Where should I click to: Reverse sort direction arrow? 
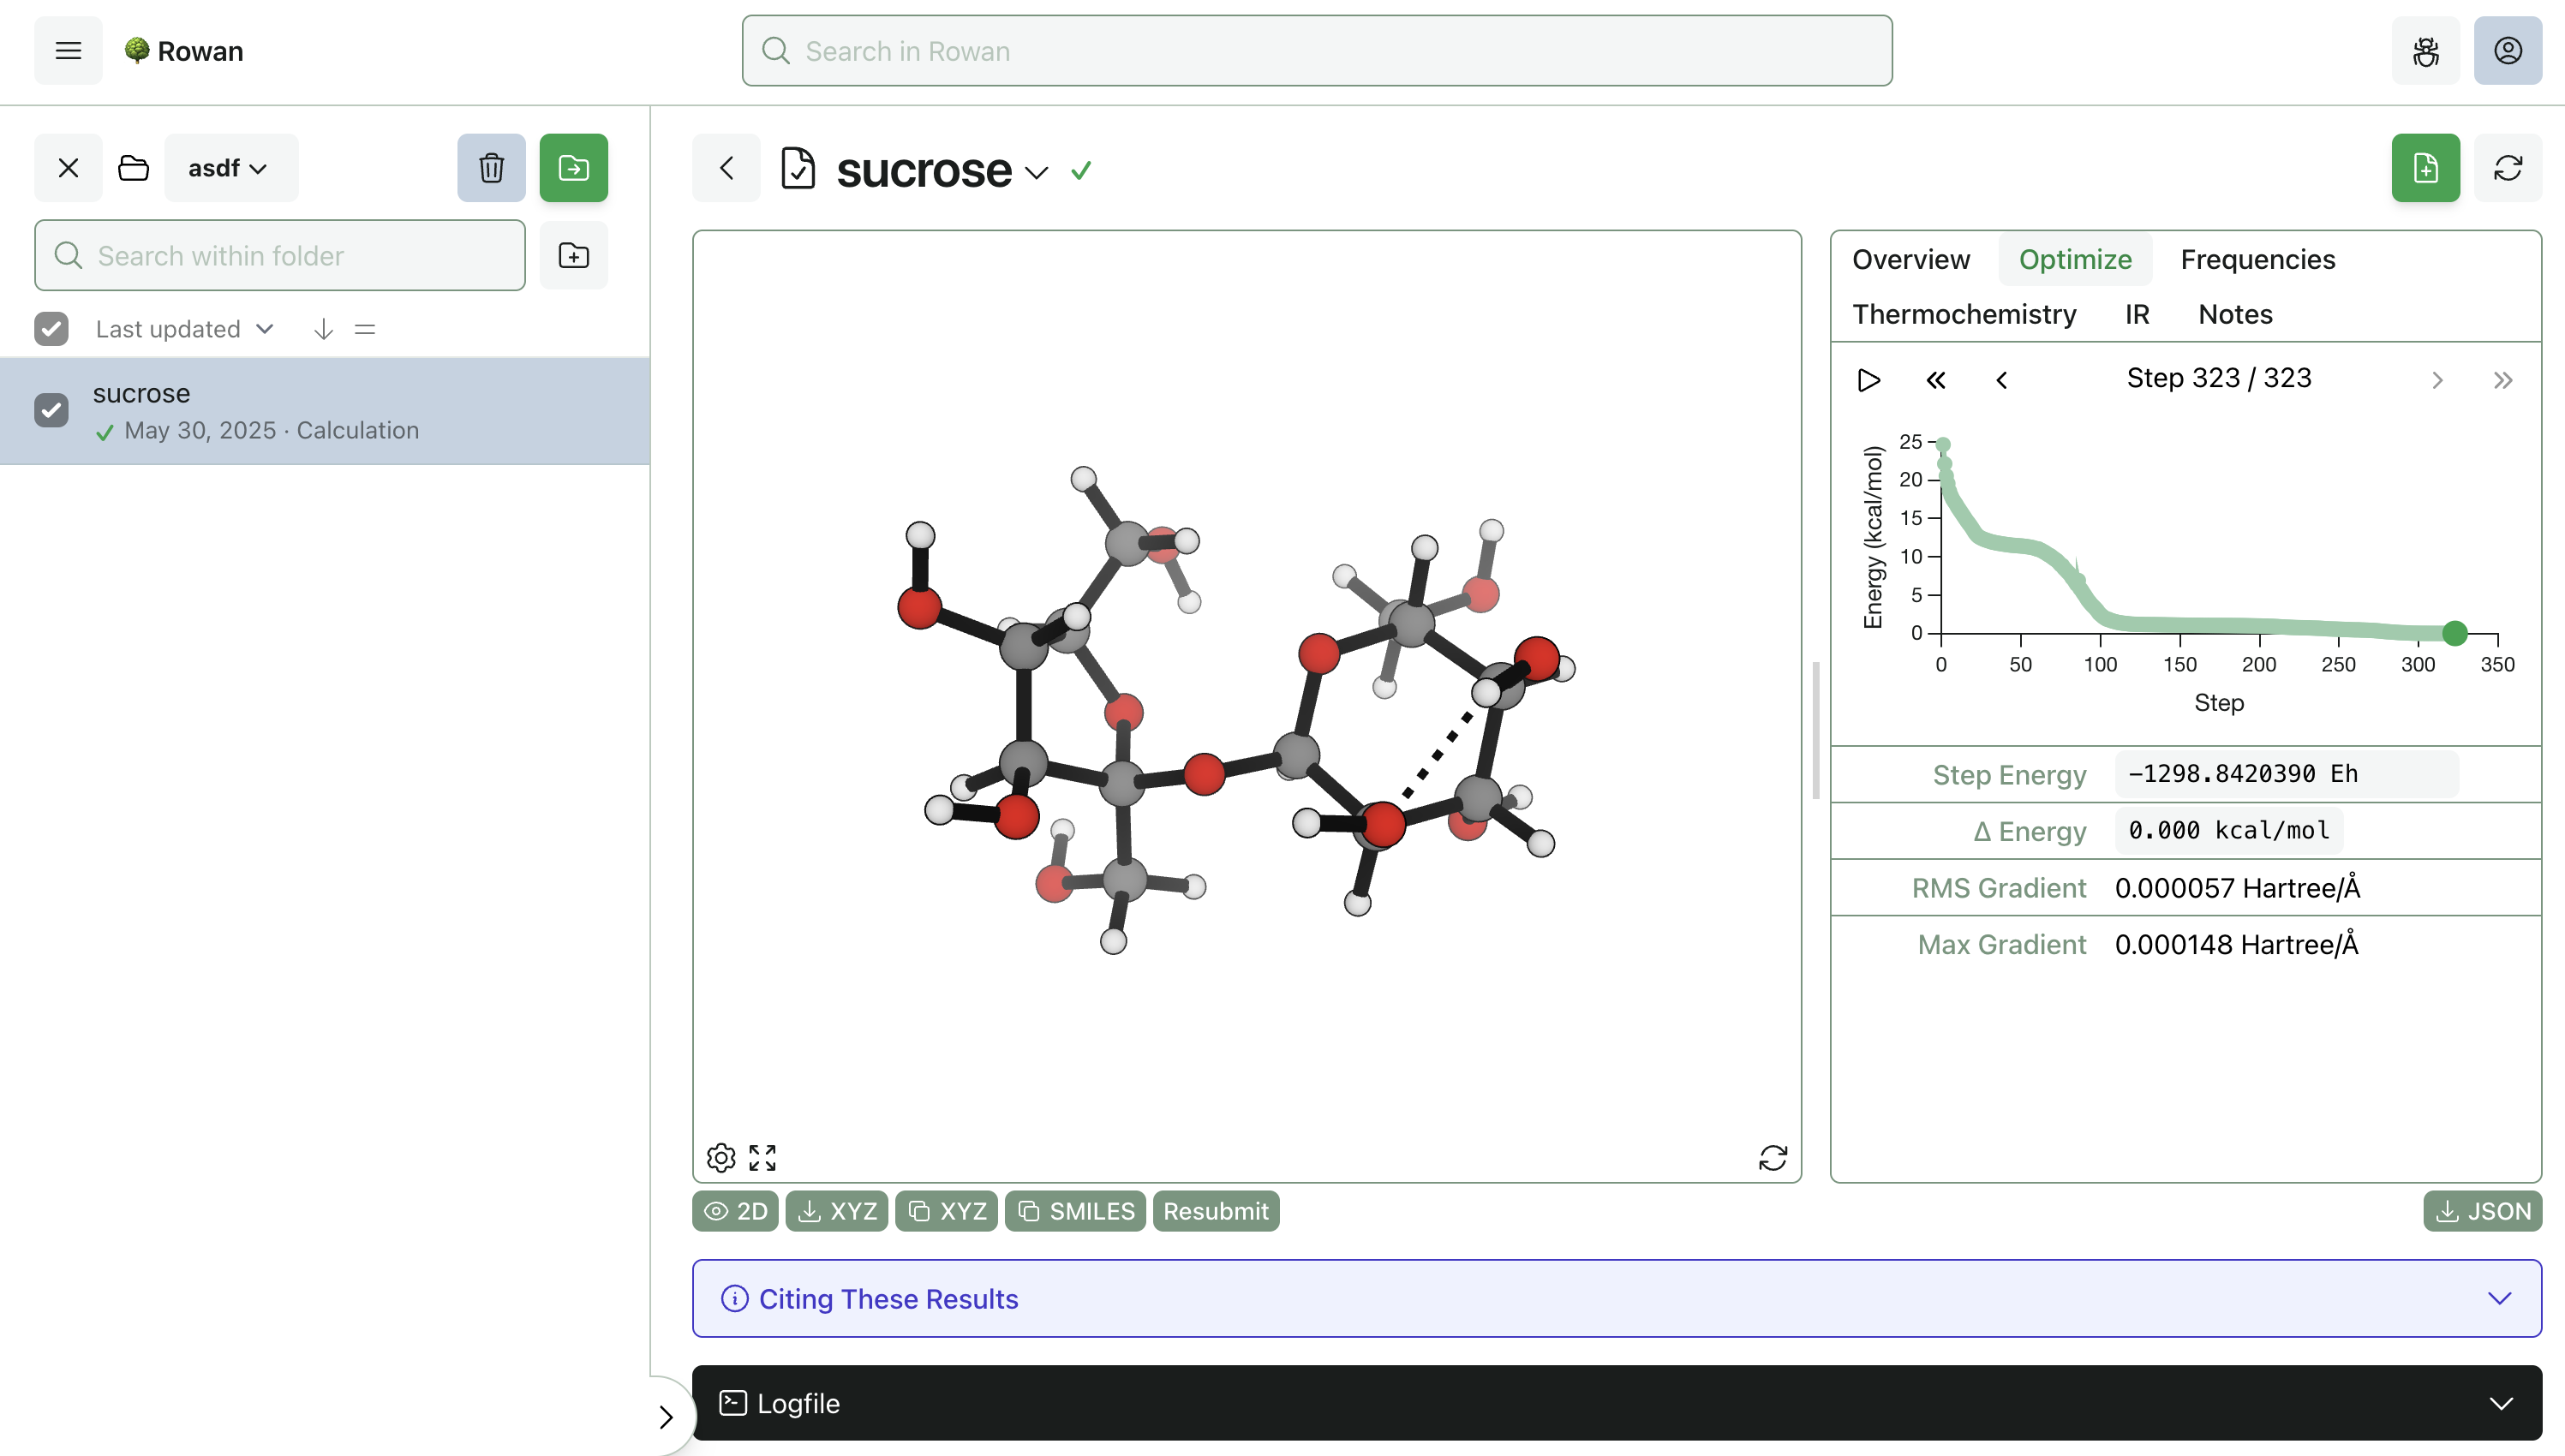tap(323, 329)
